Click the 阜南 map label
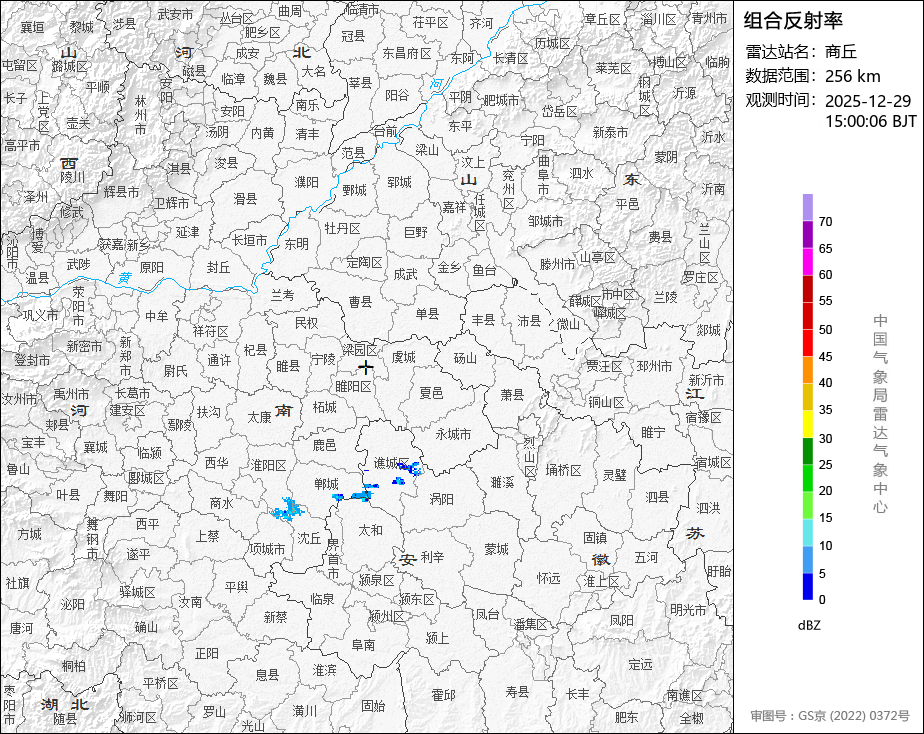This screenshot has height=734, width=924. click(x=363, y=645)
